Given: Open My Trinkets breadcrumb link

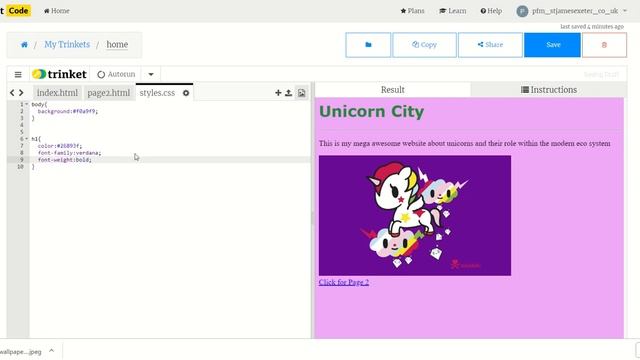Looking at the screenshot, I should 67,44.
